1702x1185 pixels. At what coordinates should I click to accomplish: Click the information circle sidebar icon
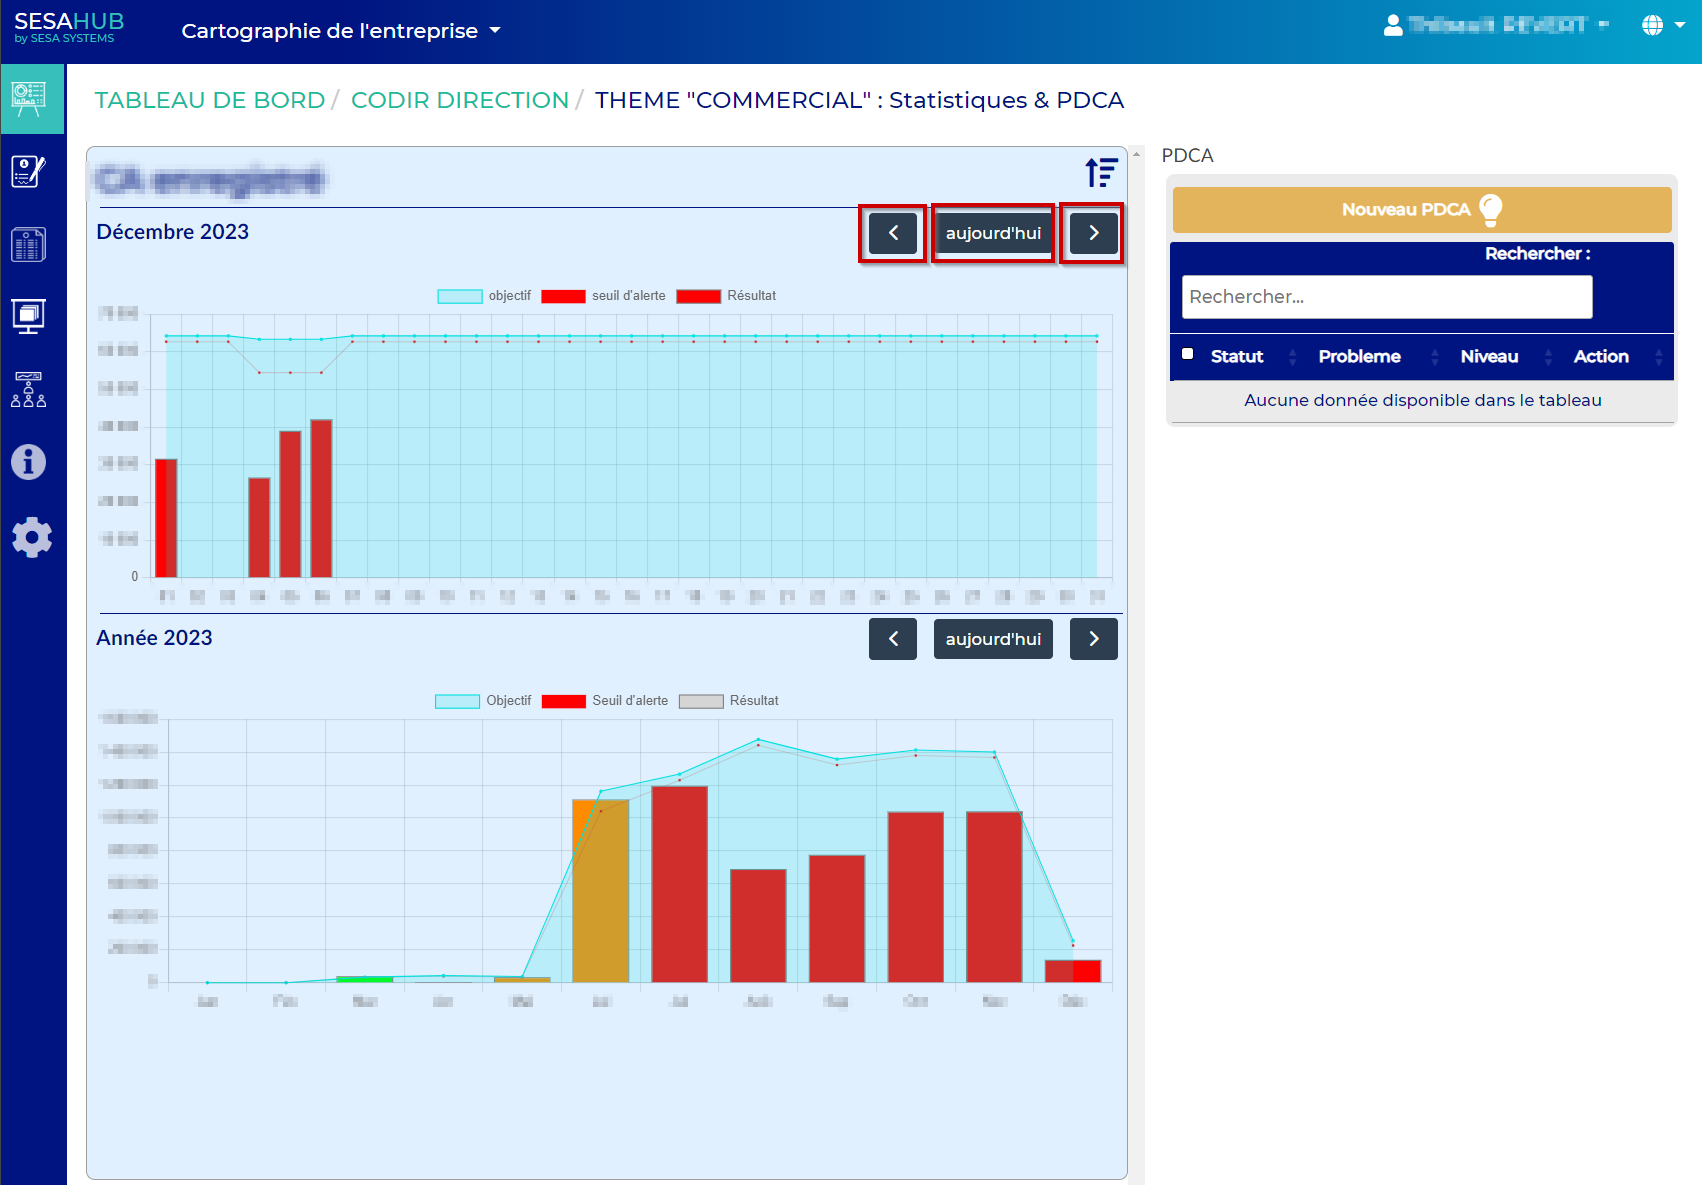point(29,462)
